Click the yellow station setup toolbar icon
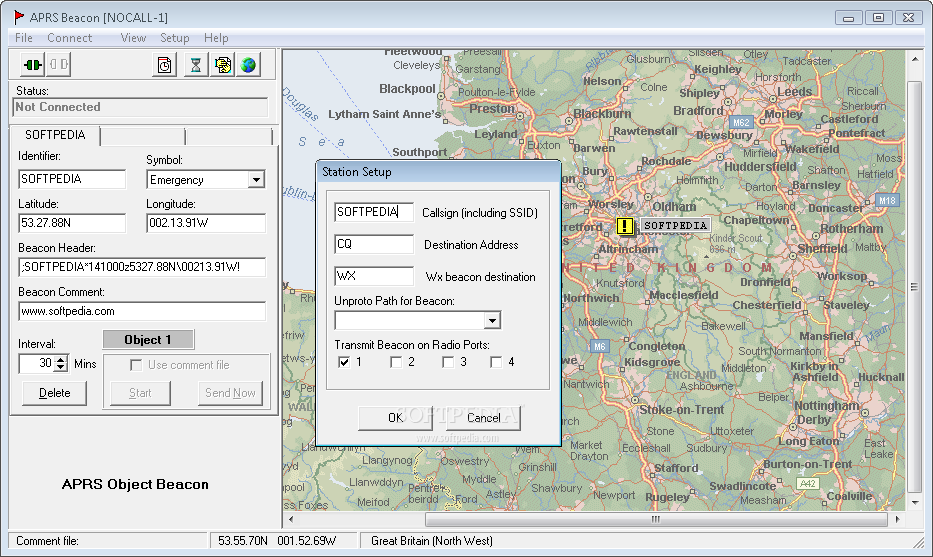933x557 pixels. pos(223,64)
